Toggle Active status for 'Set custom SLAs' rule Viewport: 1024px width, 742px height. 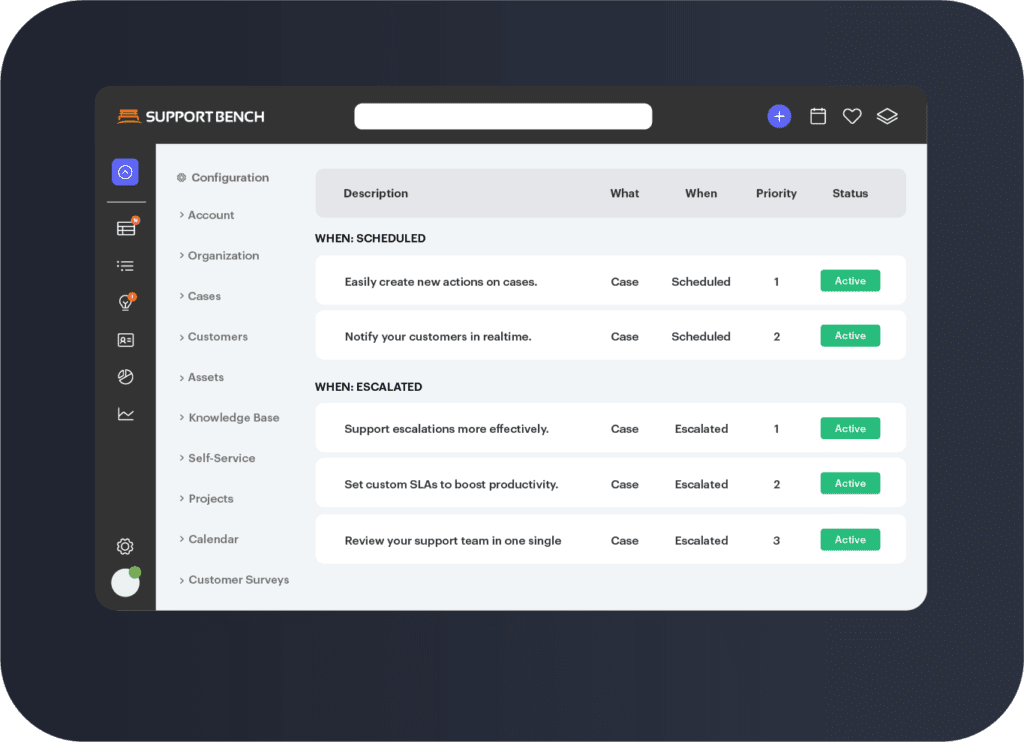pyautogui.click(x=850, y=484)
